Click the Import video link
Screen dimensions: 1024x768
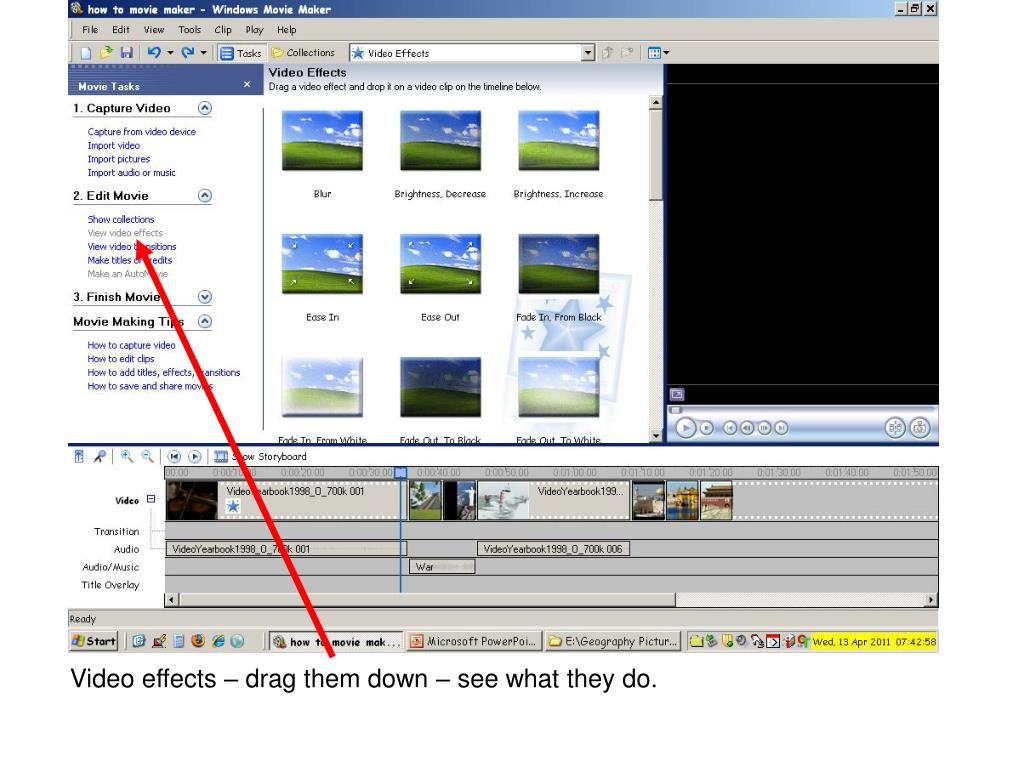pos(114,146)
